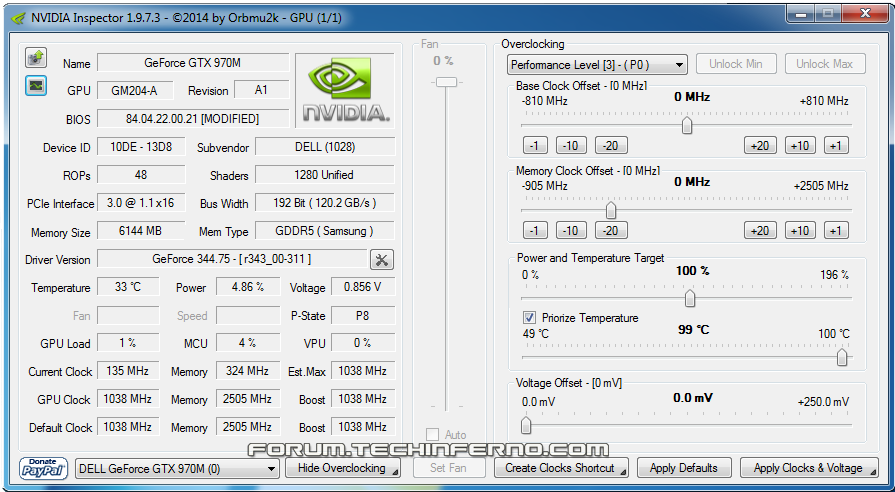Image resolution: width=895 pixels, height=492 pixels.
Task: Click the Driver Version field
Action: pyautogui.click(x=232, y=259)
